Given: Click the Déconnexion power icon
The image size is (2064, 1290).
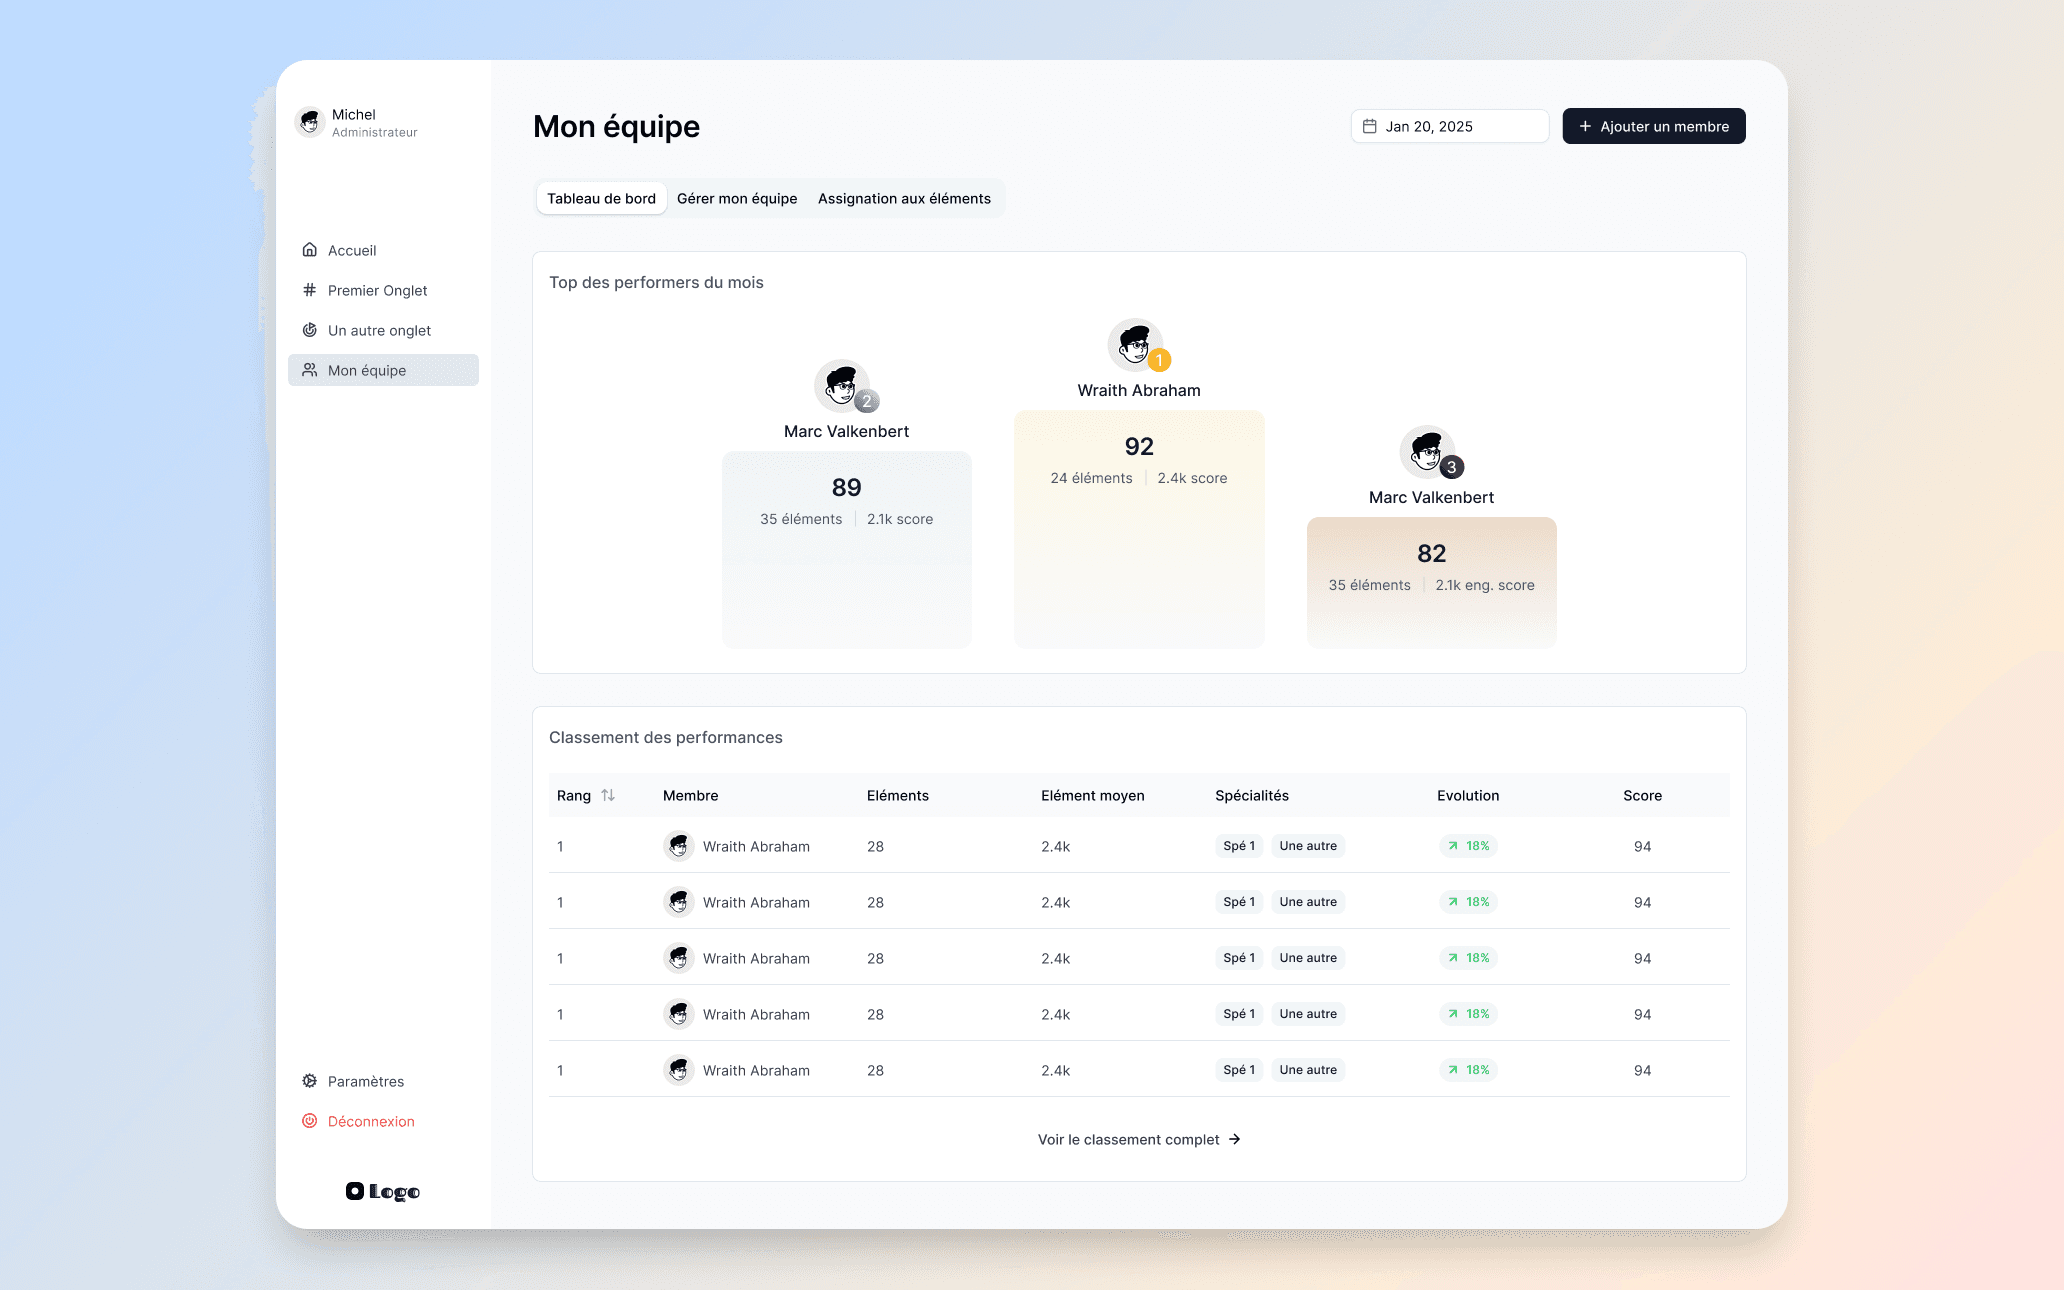Looking at the screenshot, I should 310,1121.
